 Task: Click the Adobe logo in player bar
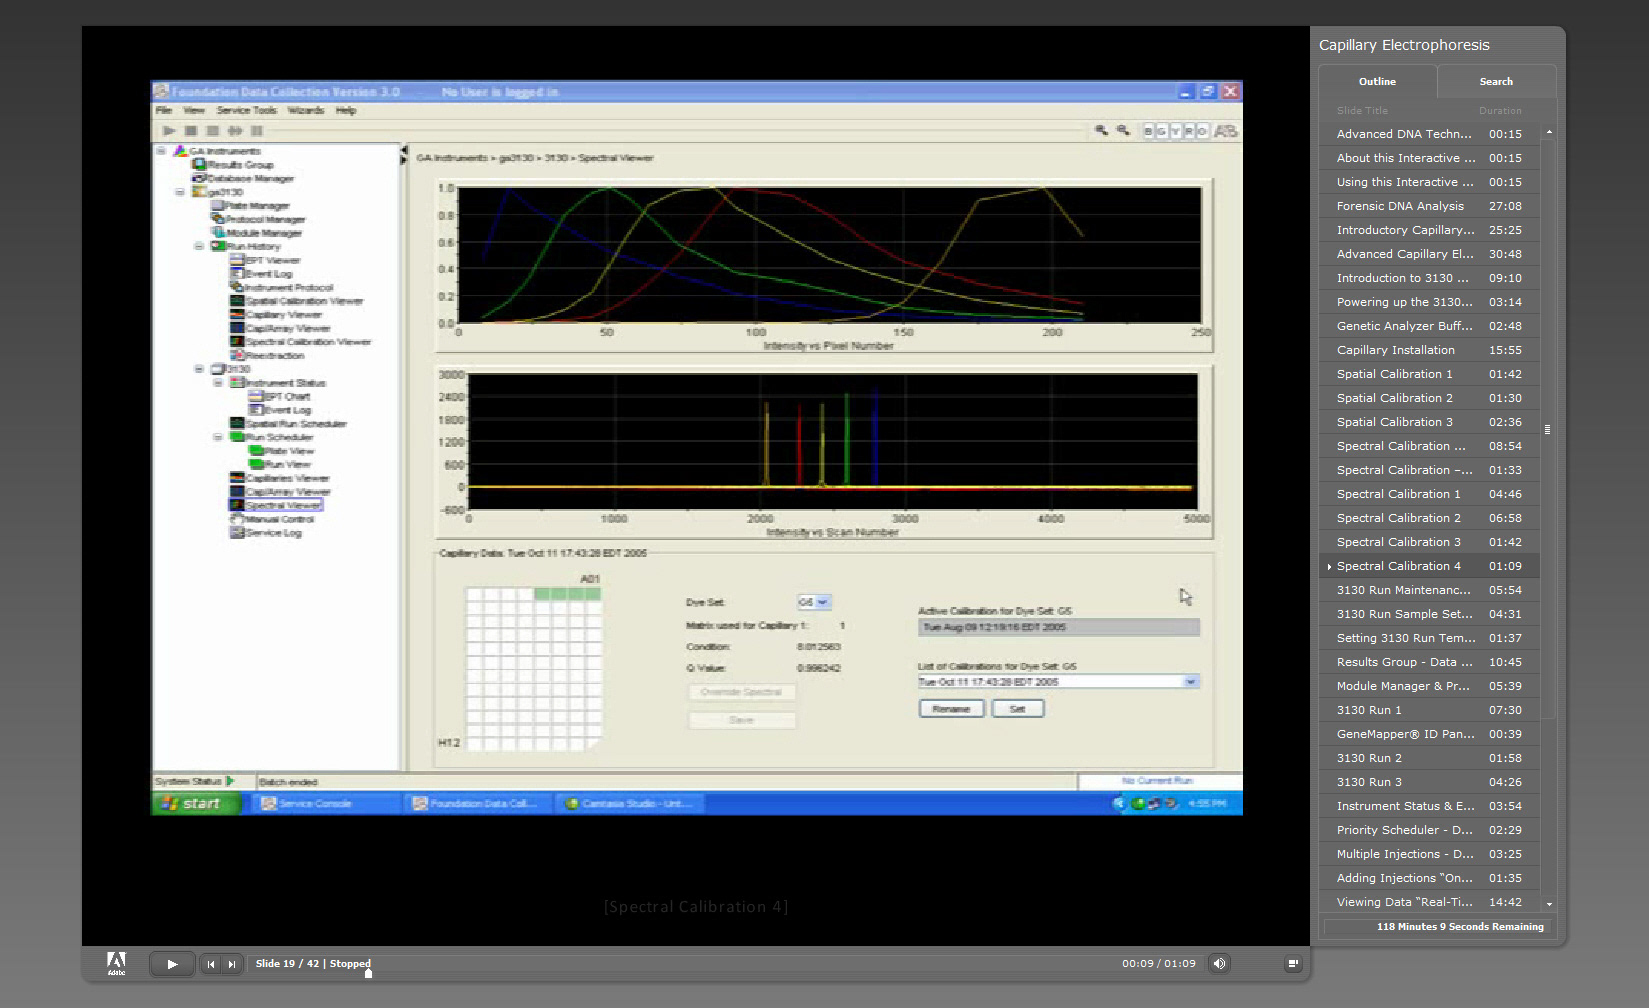[116, 963]
